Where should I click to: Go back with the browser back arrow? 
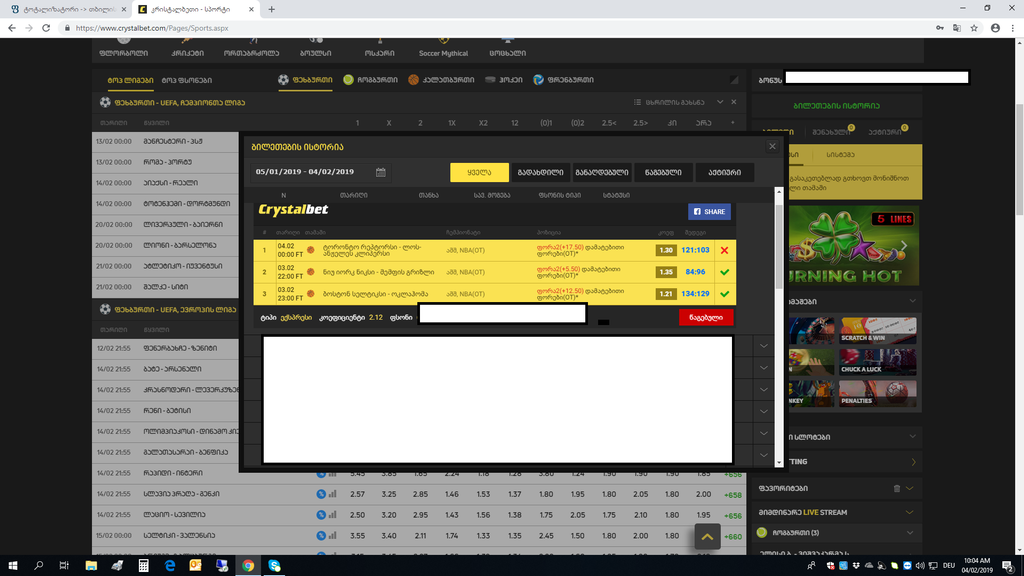point(12,28)
